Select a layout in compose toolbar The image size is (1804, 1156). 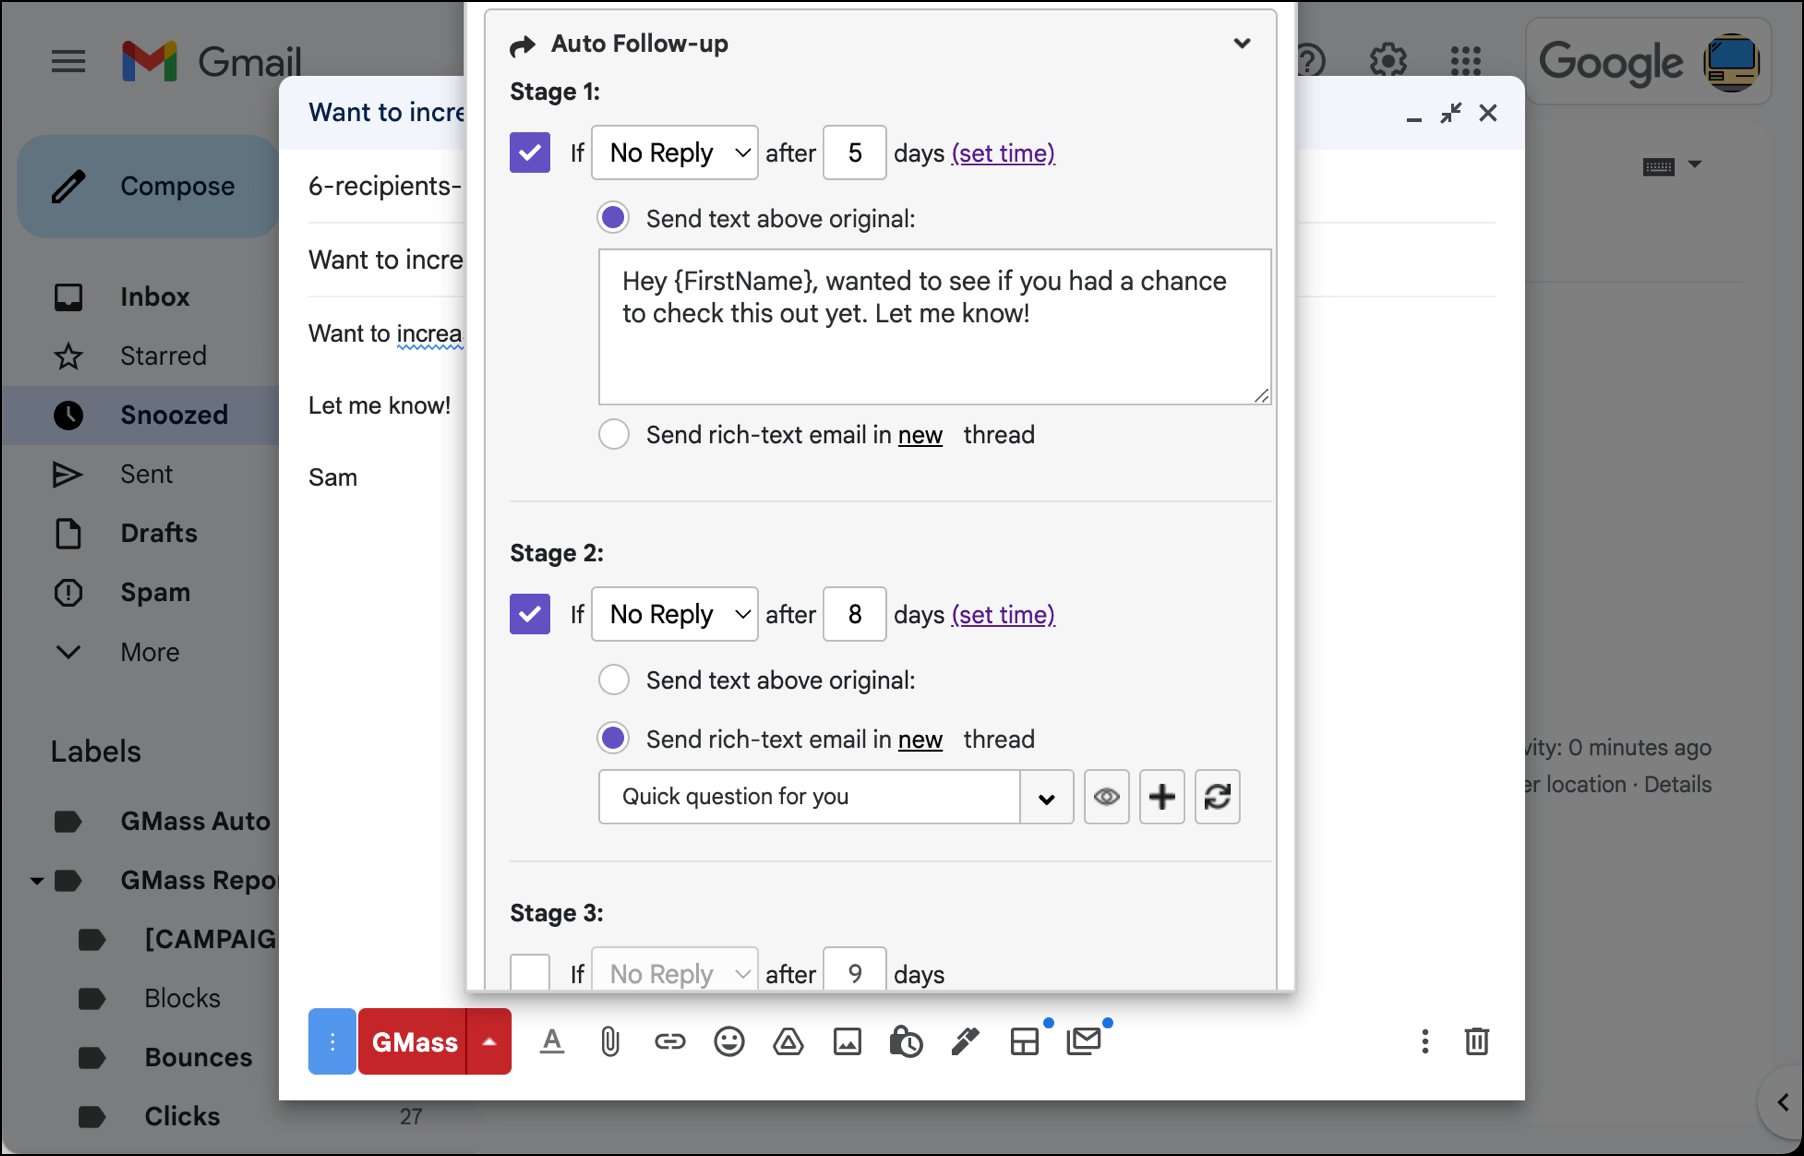[1025, 1042]
